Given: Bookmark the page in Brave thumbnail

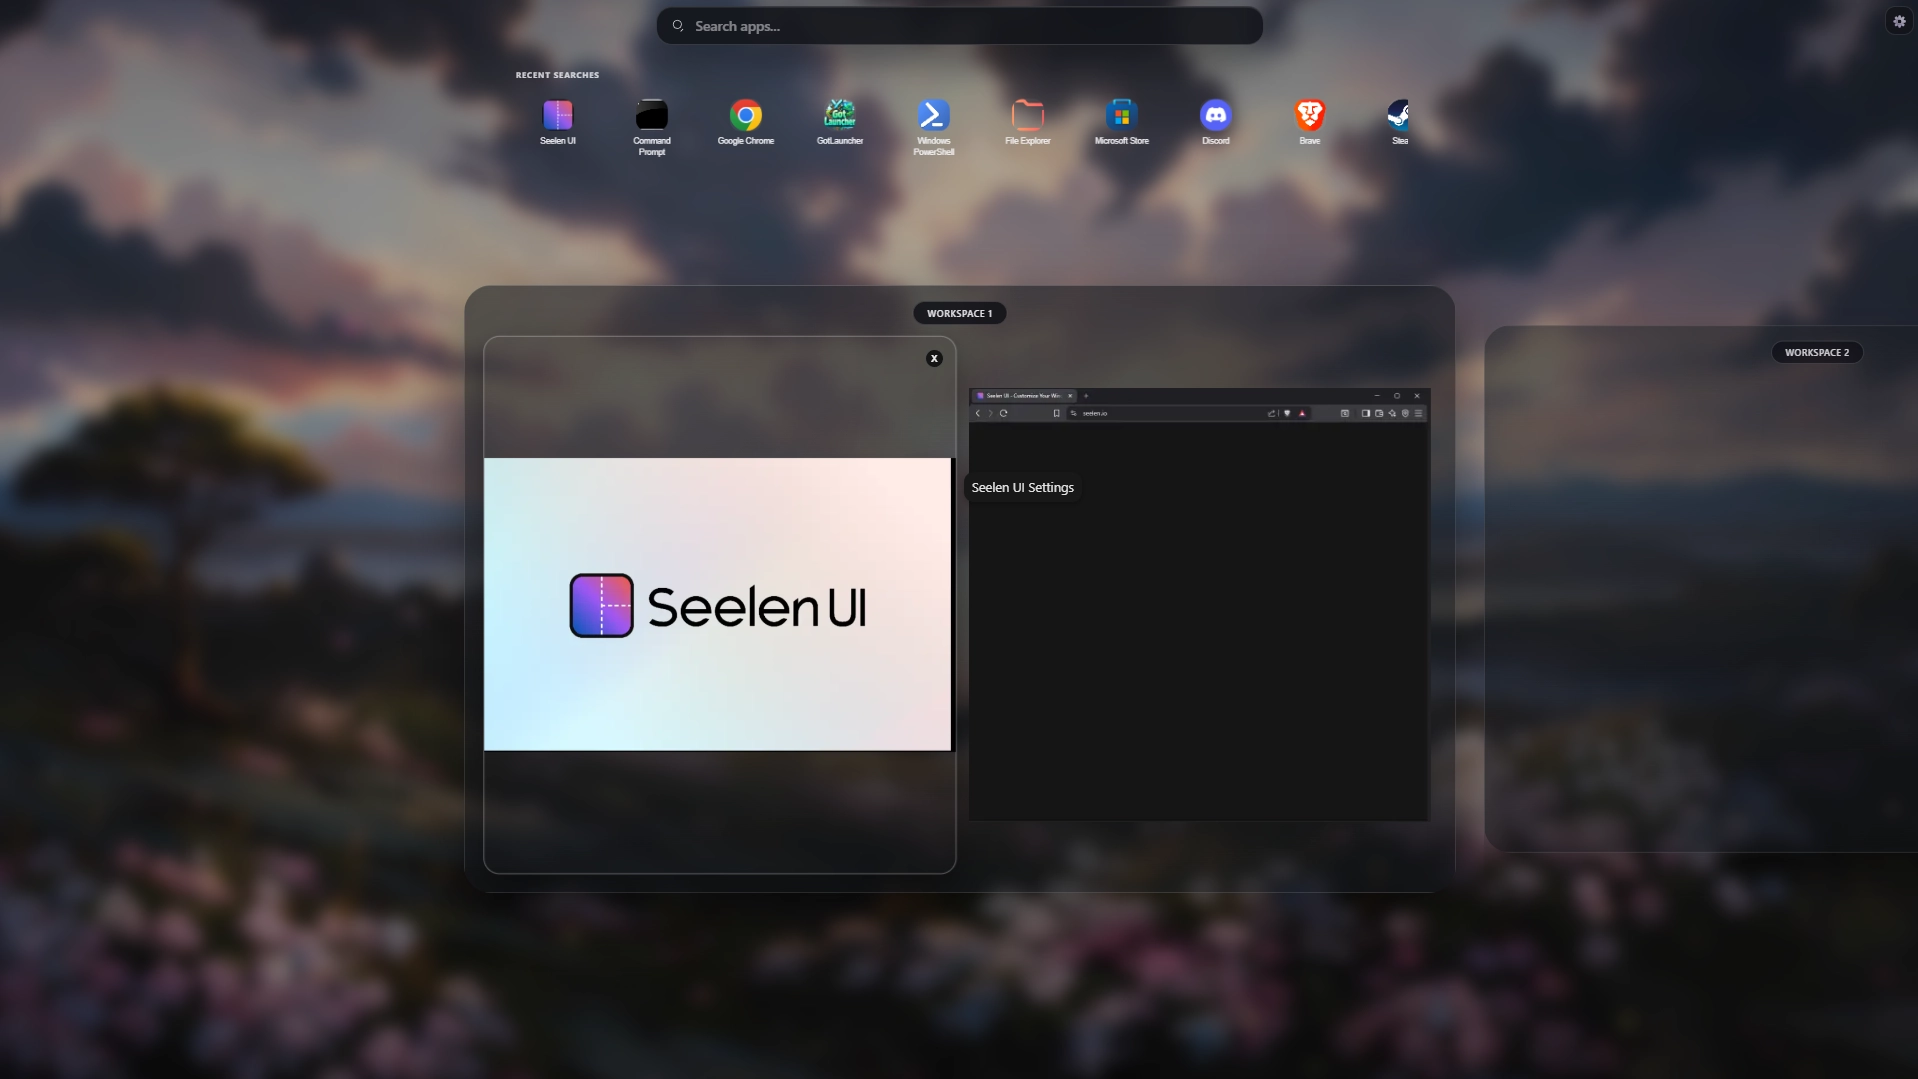Looking at the screenshot, I should pyautogui.click(x=1056, y=413).
